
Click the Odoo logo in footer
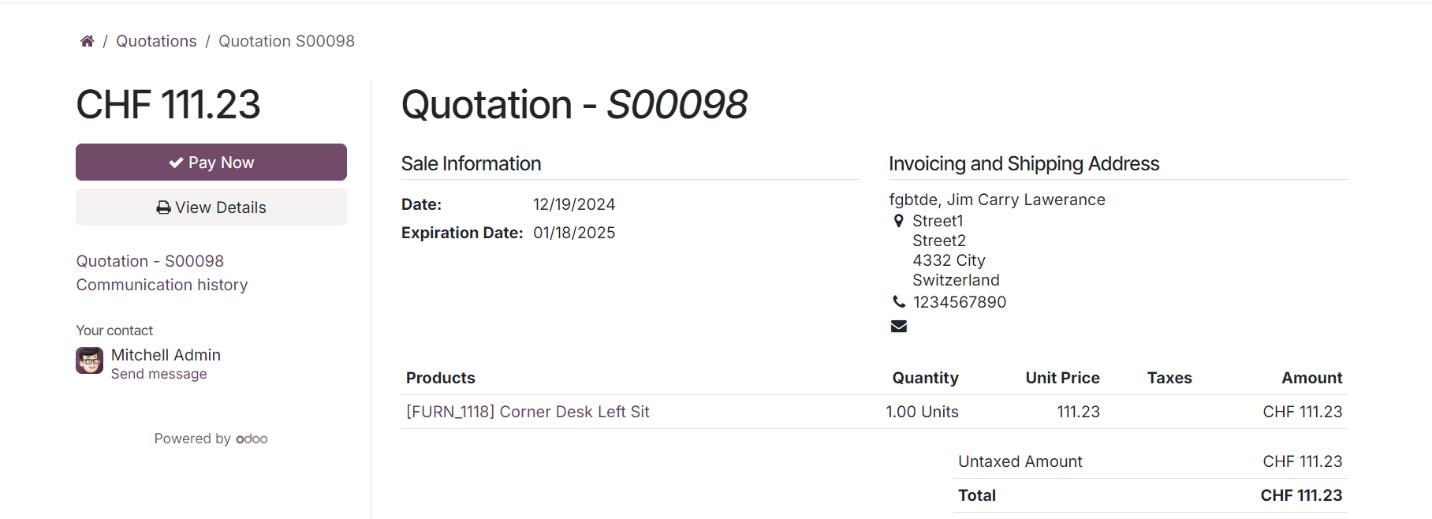tap(252, 439)
